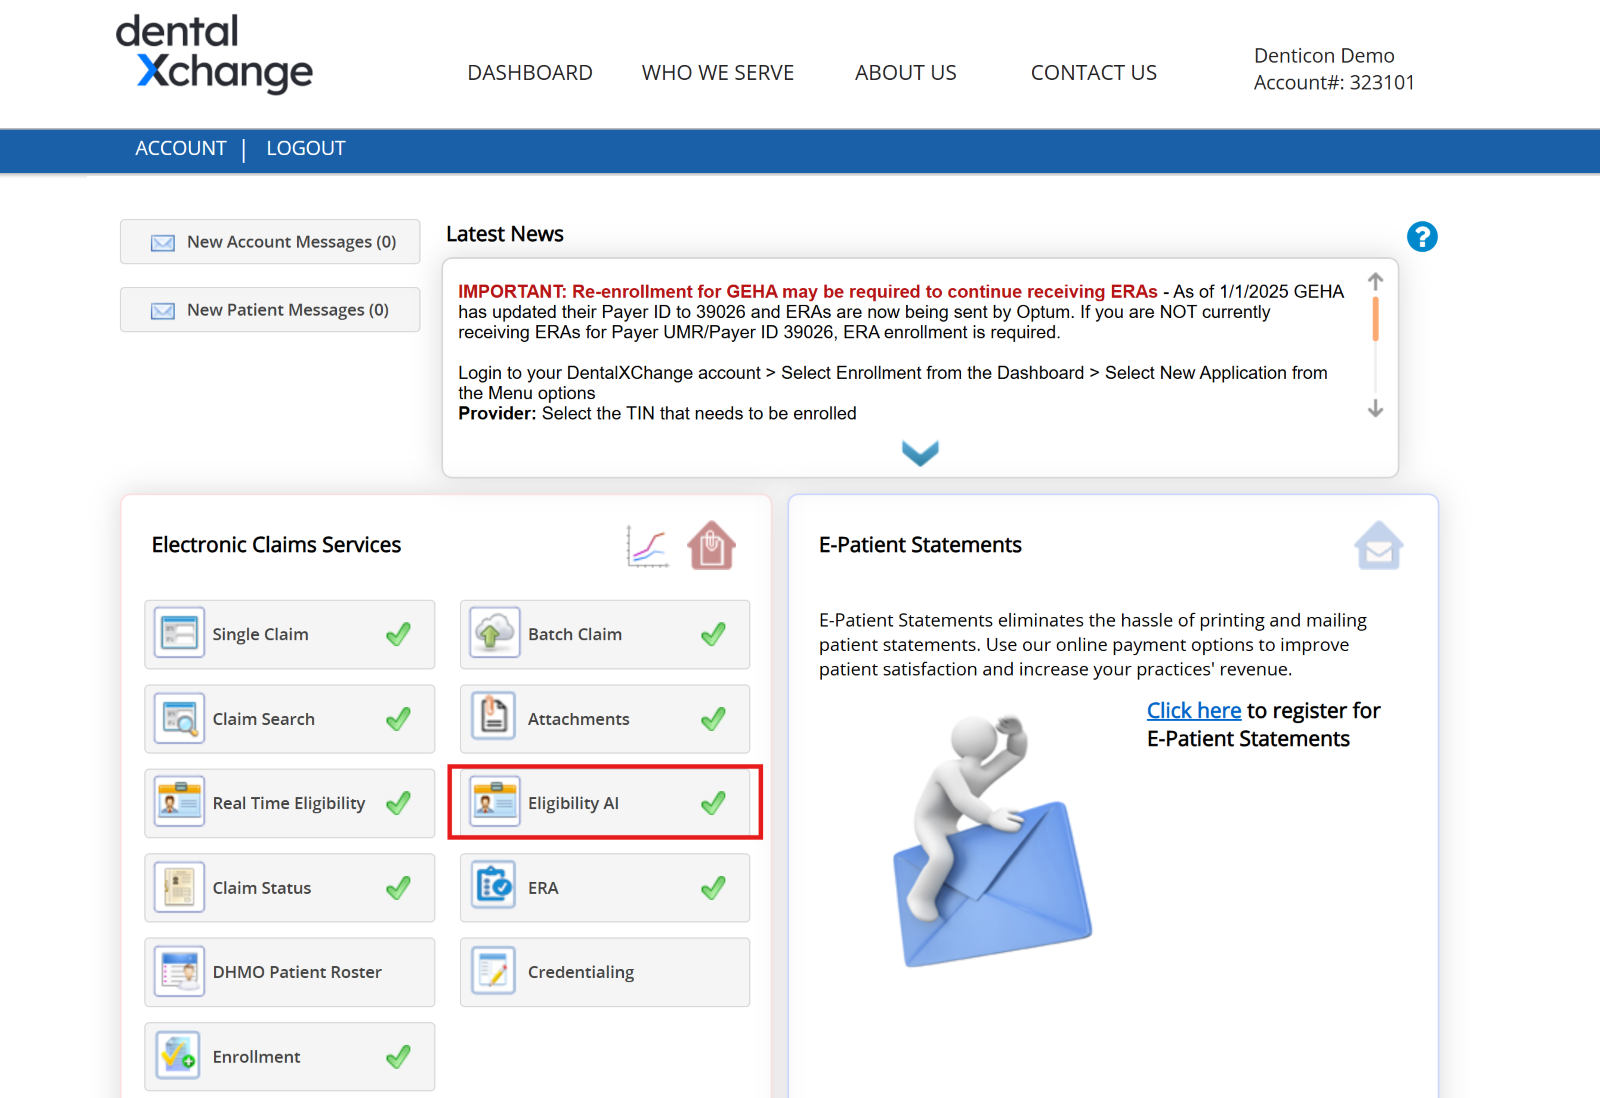Click the Dental Xchange logo
1600x1098 pixels.
pos(214,54)
